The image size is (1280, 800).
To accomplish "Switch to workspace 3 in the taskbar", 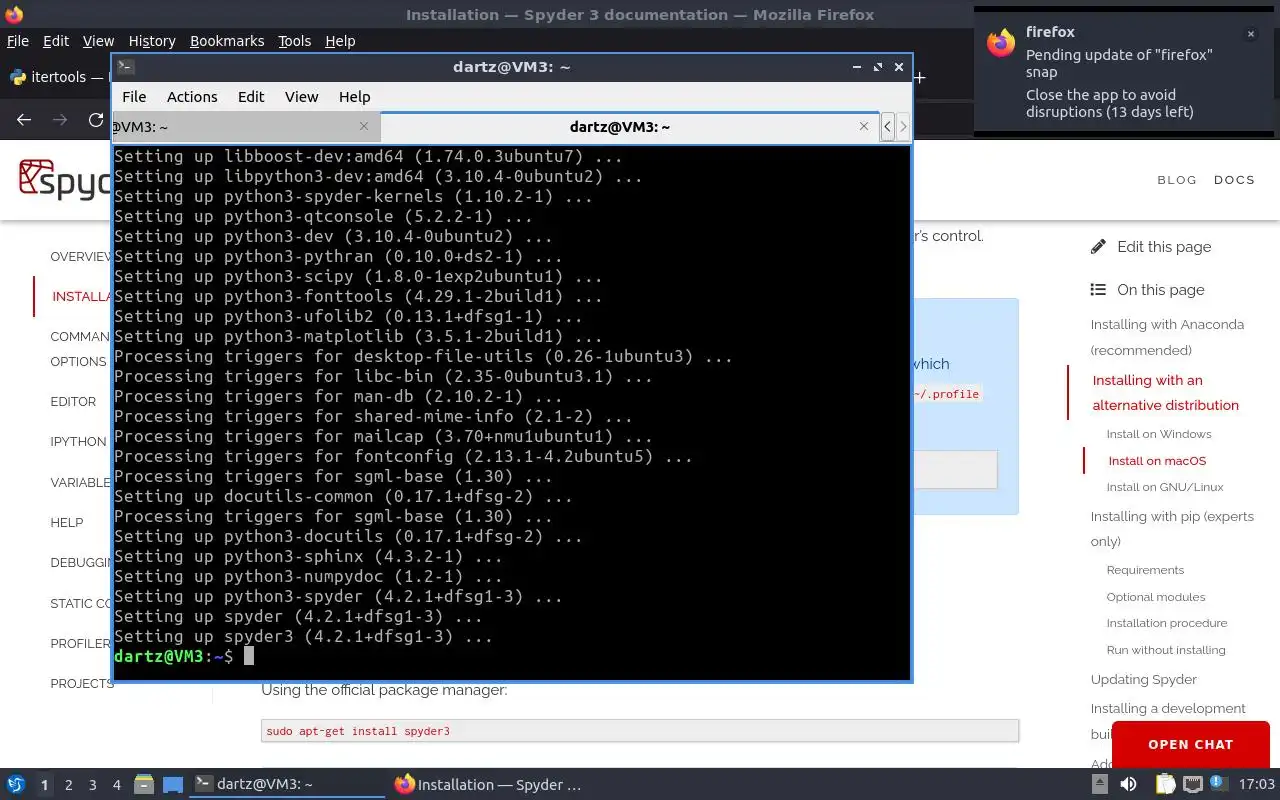I will (93, 785).
